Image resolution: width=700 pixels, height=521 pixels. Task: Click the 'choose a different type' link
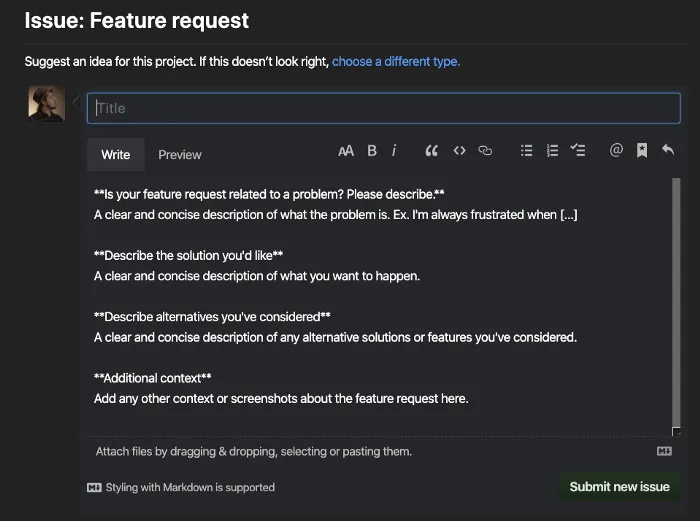(396, 62)
